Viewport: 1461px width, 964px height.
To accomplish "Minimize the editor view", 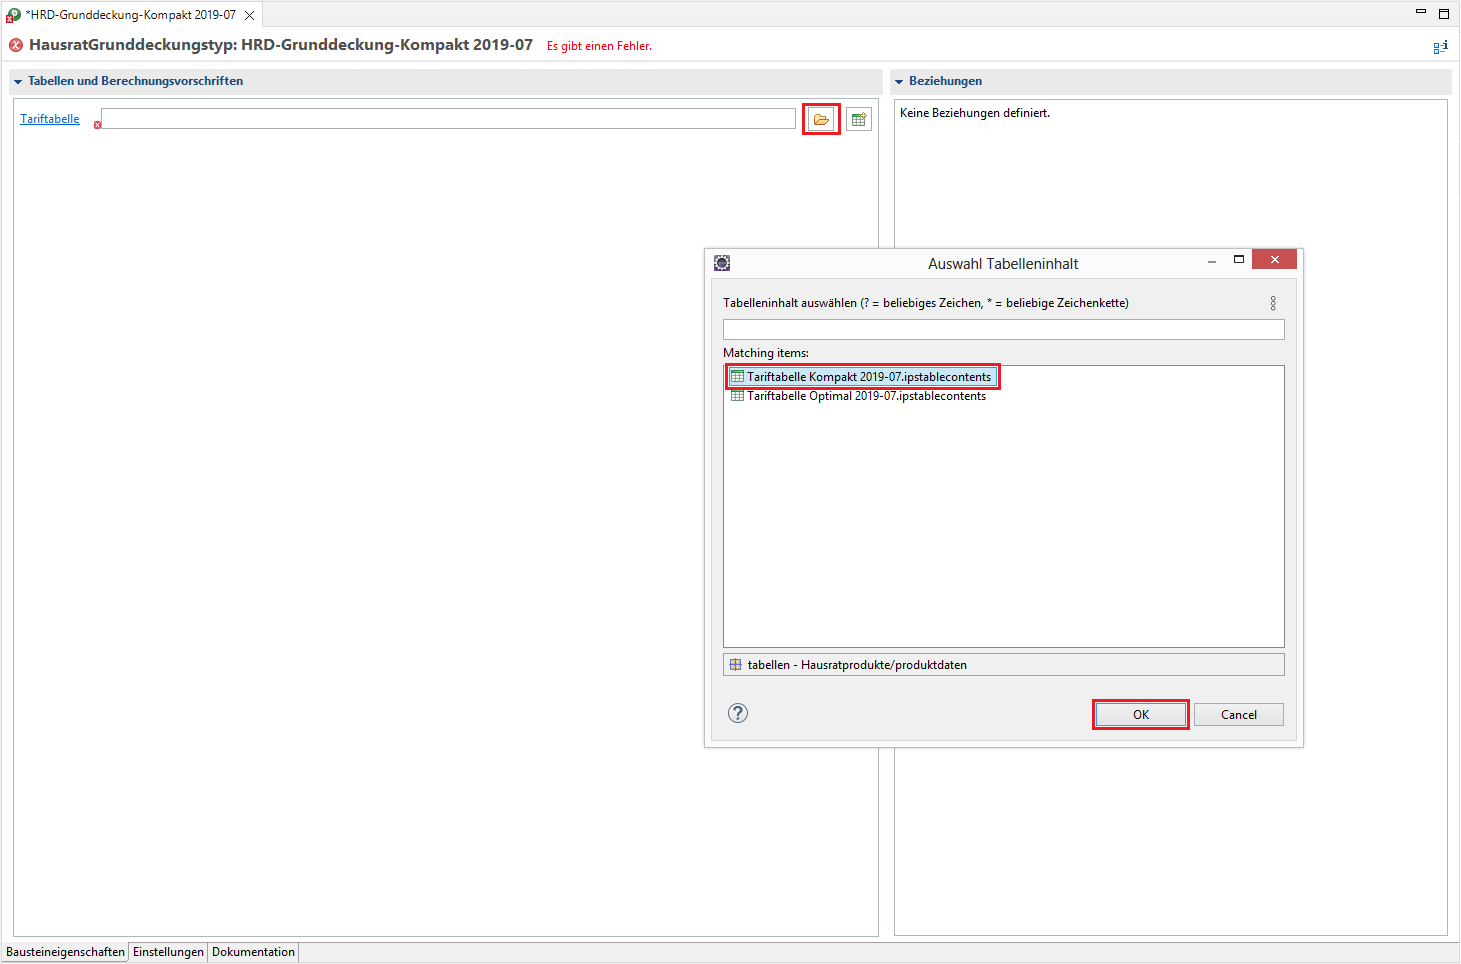I will click(1420, 13).
